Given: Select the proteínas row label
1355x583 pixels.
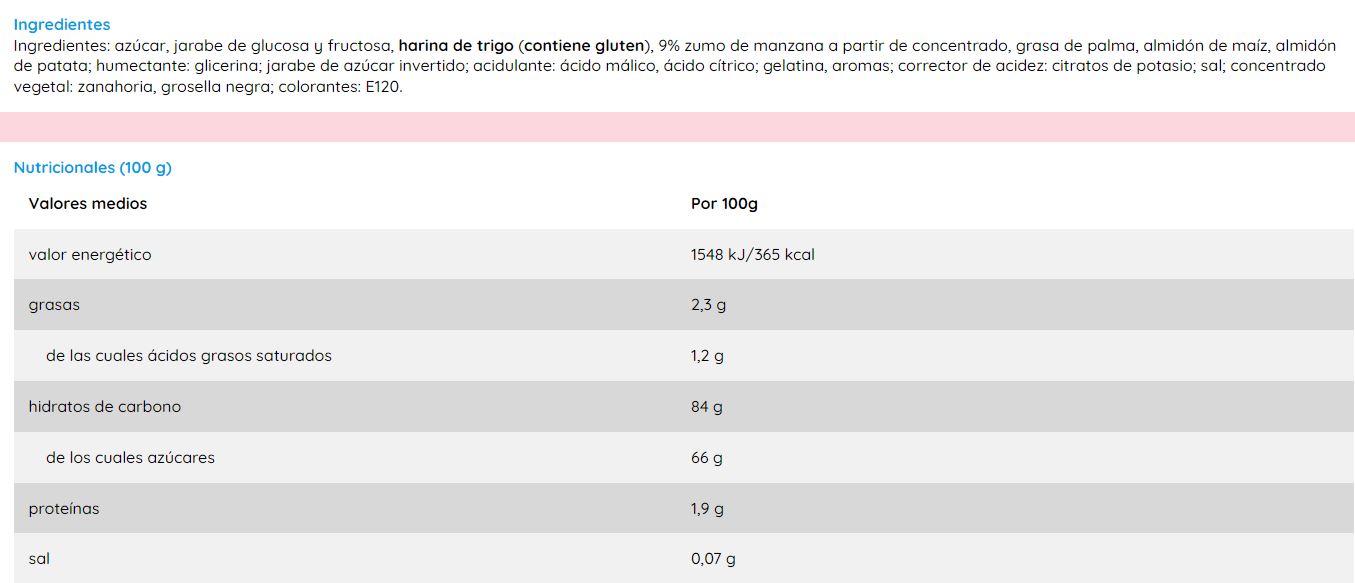Looking at the screenshot, I should tap(64, 508).
